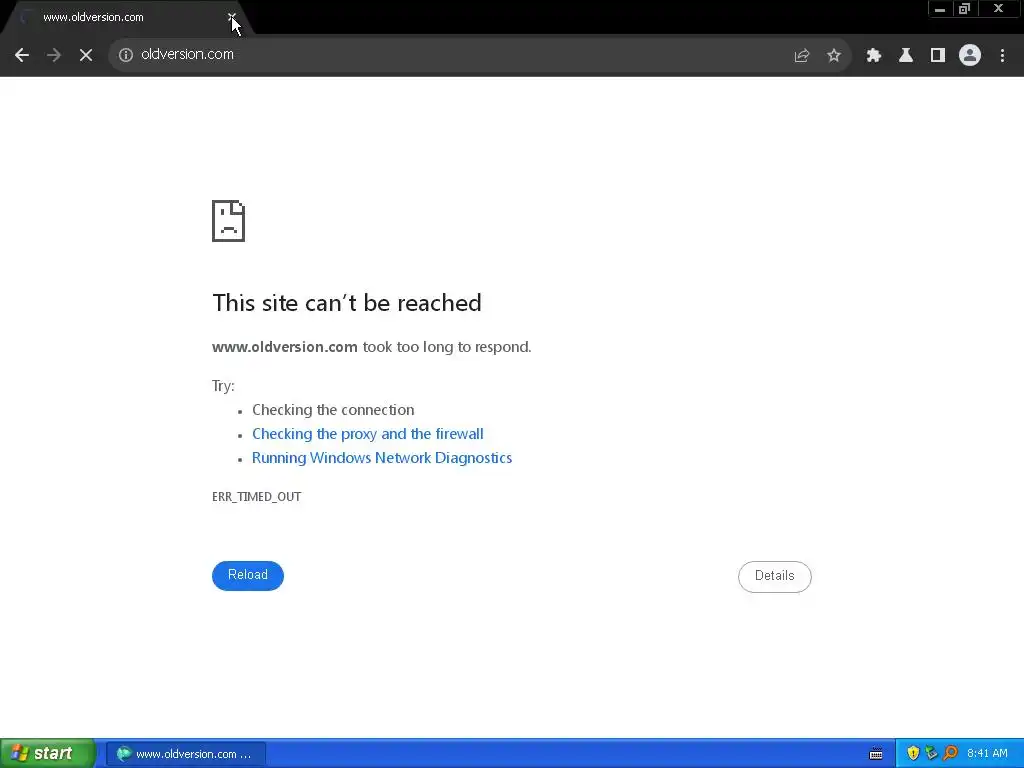1024x768 pixels.
Task: Click the keyboard icon on taskbar
Action: 876,754
